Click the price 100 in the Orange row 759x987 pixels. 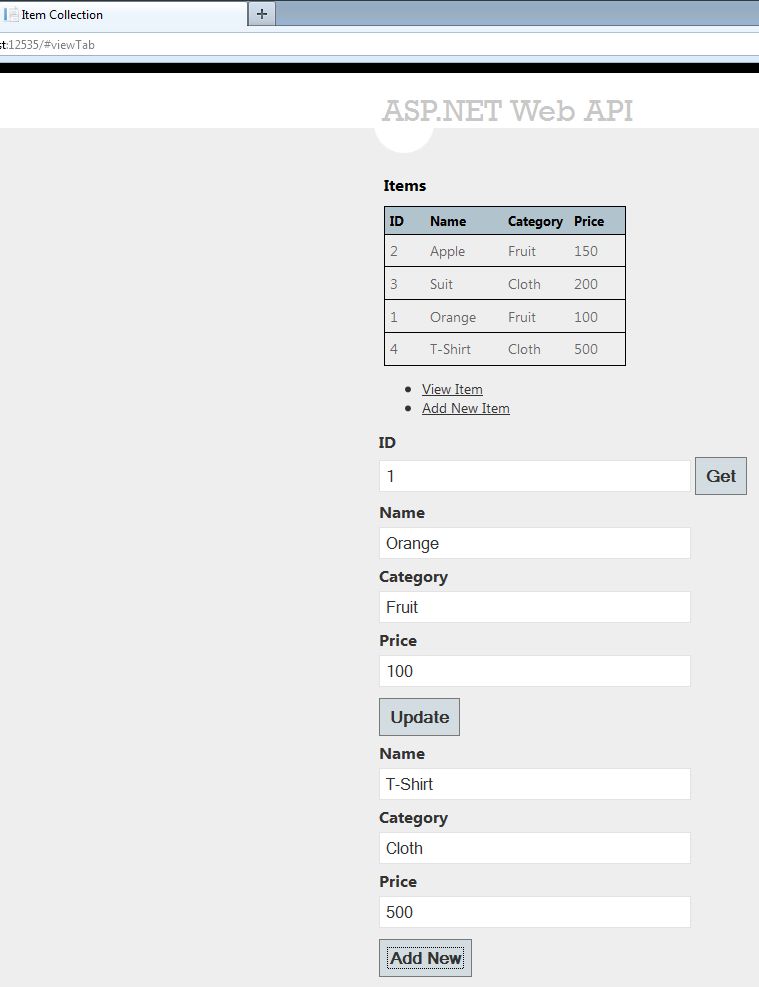pyautogui.click(x=586, y=317)
